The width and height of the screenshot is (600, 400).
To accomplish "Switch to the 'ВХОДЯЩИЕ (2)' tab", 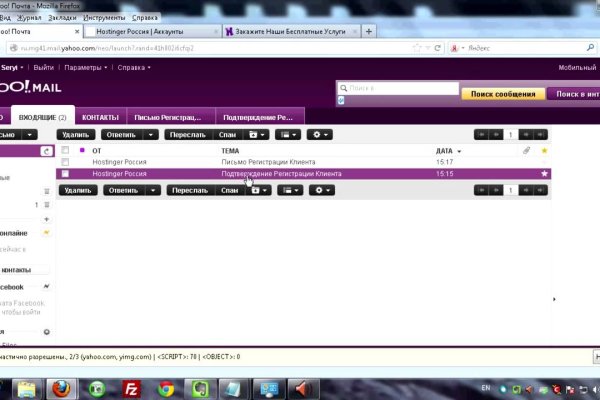I will (42, 118).
